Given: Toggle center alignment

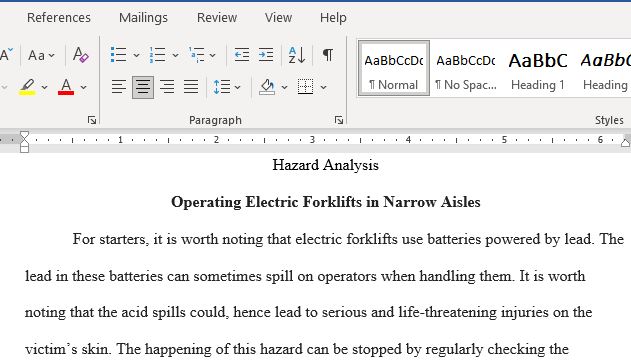Looking at the screenshot, I should pyautogui.click(x=143, y=87).
